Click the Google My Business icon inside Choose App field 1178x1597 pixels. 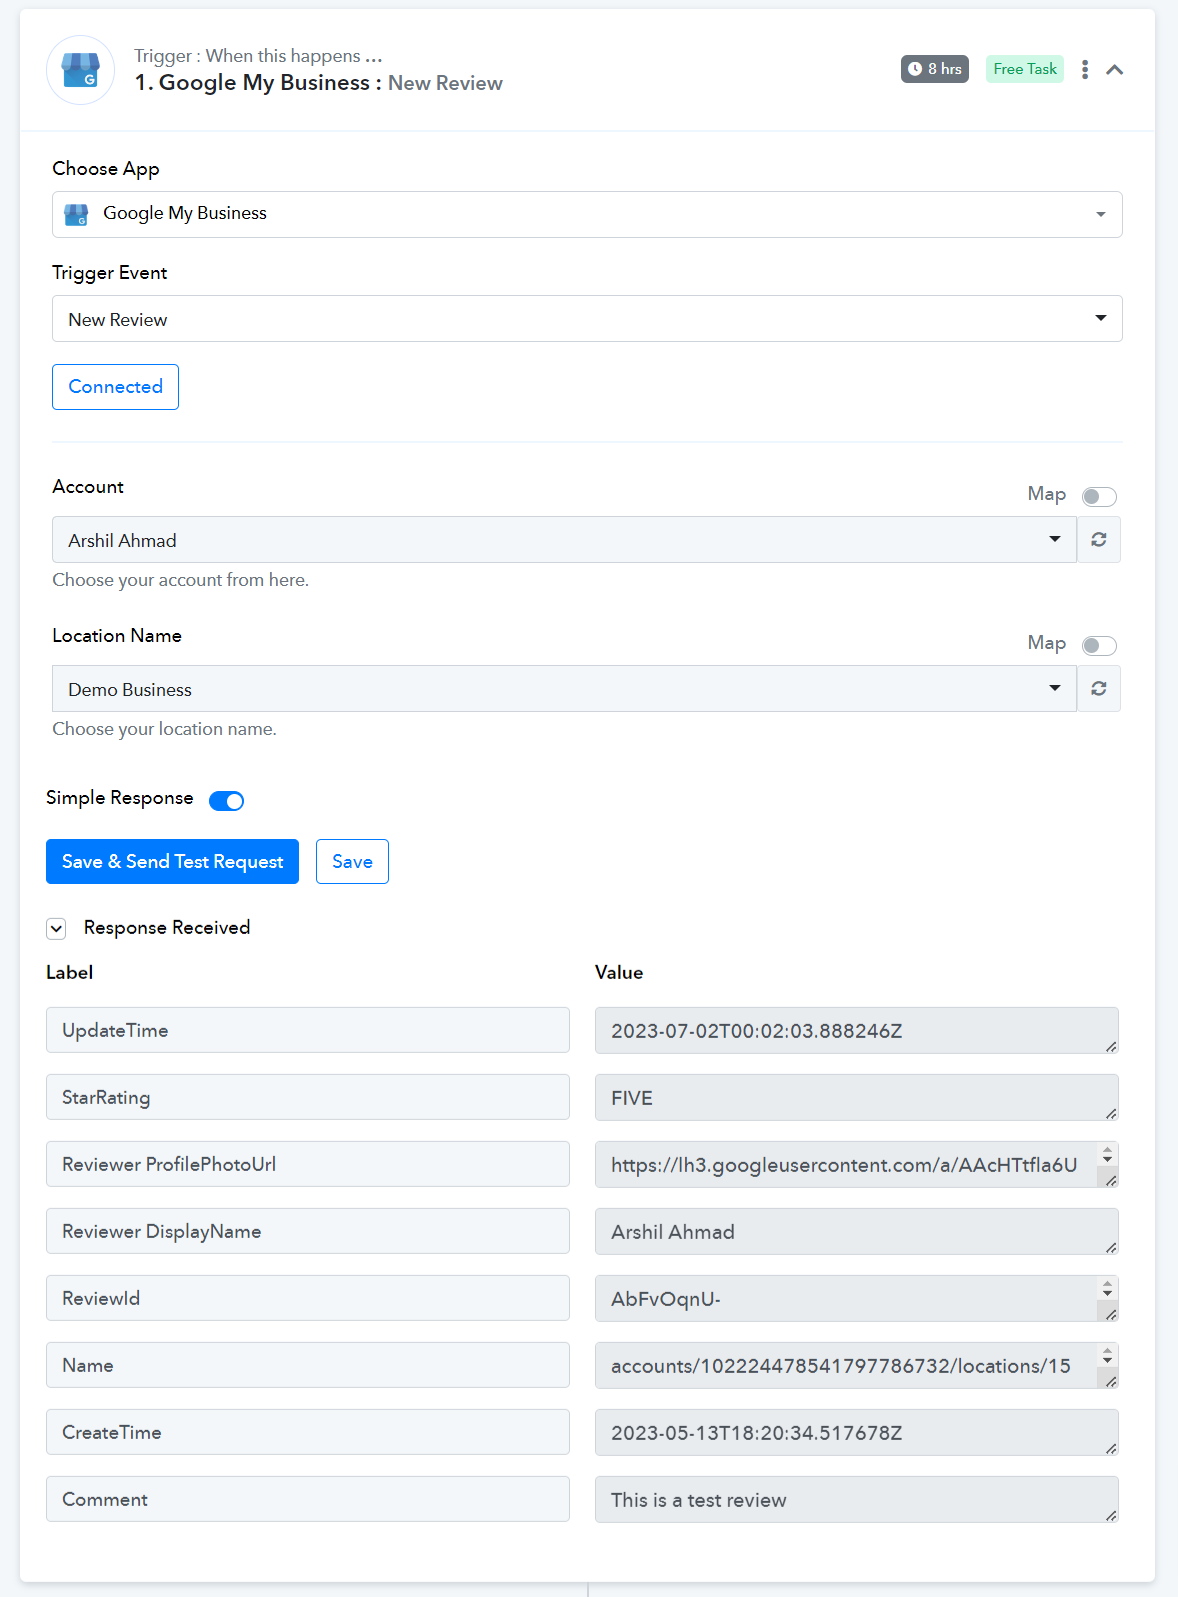coord(76,214)
